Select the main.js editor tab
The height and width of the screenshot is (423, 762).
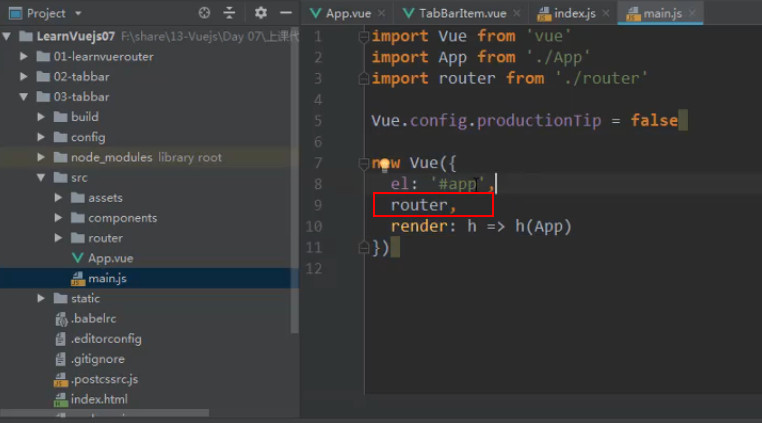click(x=662, y=14)
